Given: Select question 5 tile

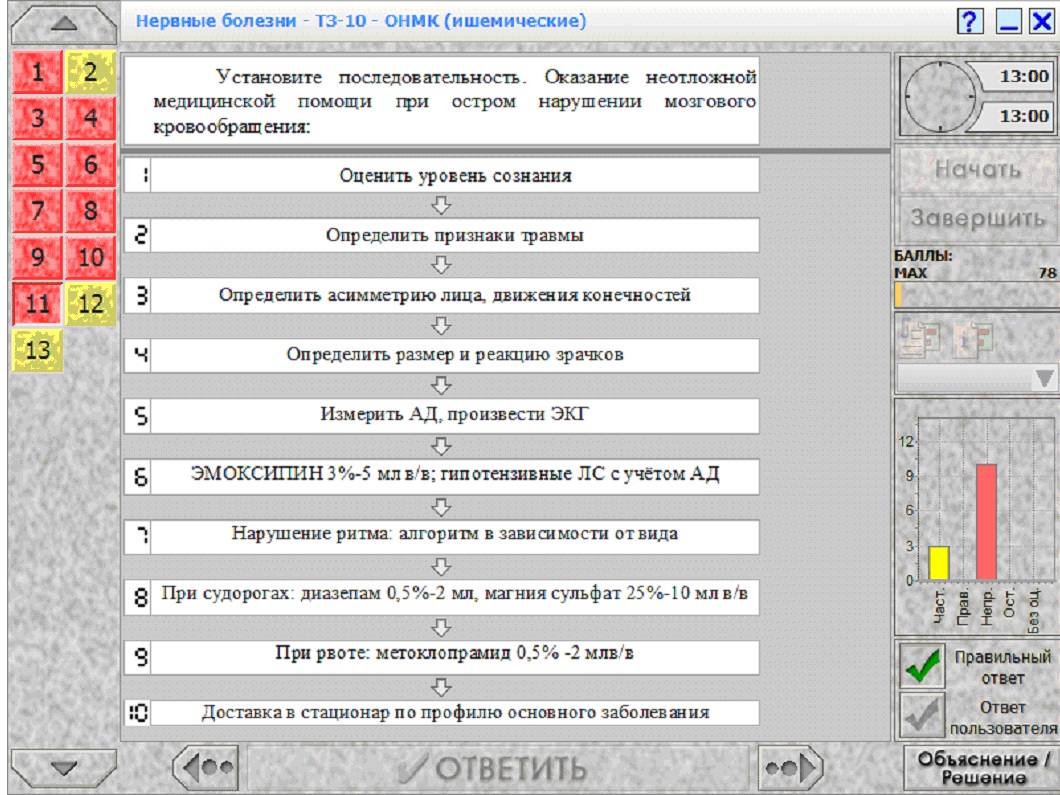Looking at the screenshot, I should 38,164.
